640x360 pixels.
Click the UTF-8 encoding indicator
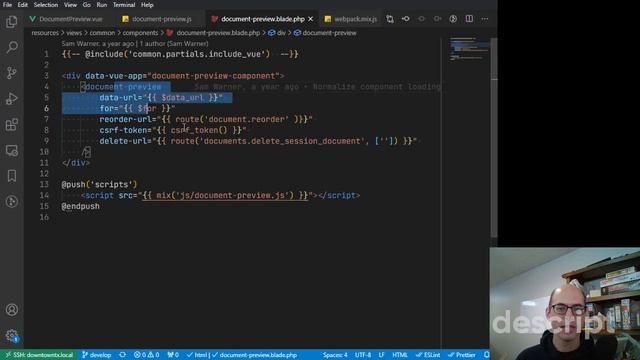tap(363, 355)
